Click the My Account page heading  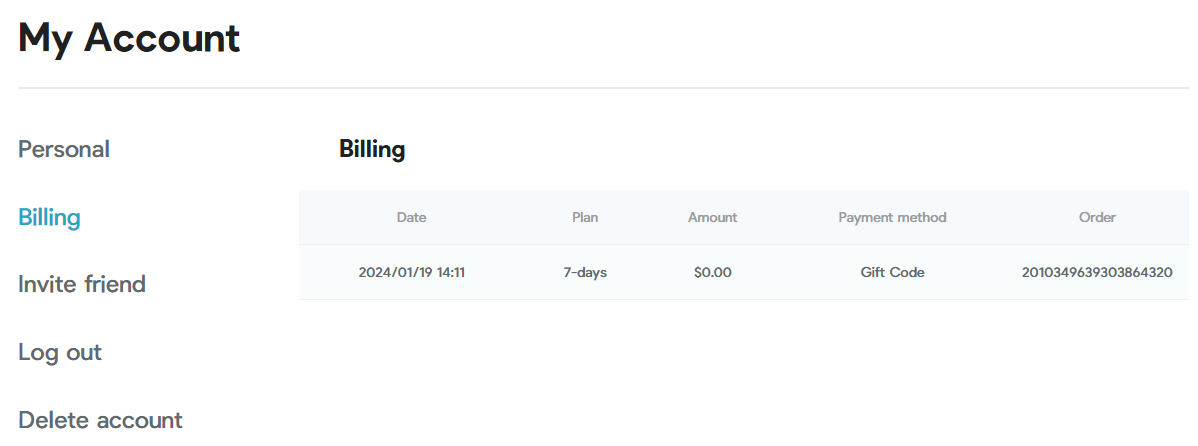pos(129,38)
